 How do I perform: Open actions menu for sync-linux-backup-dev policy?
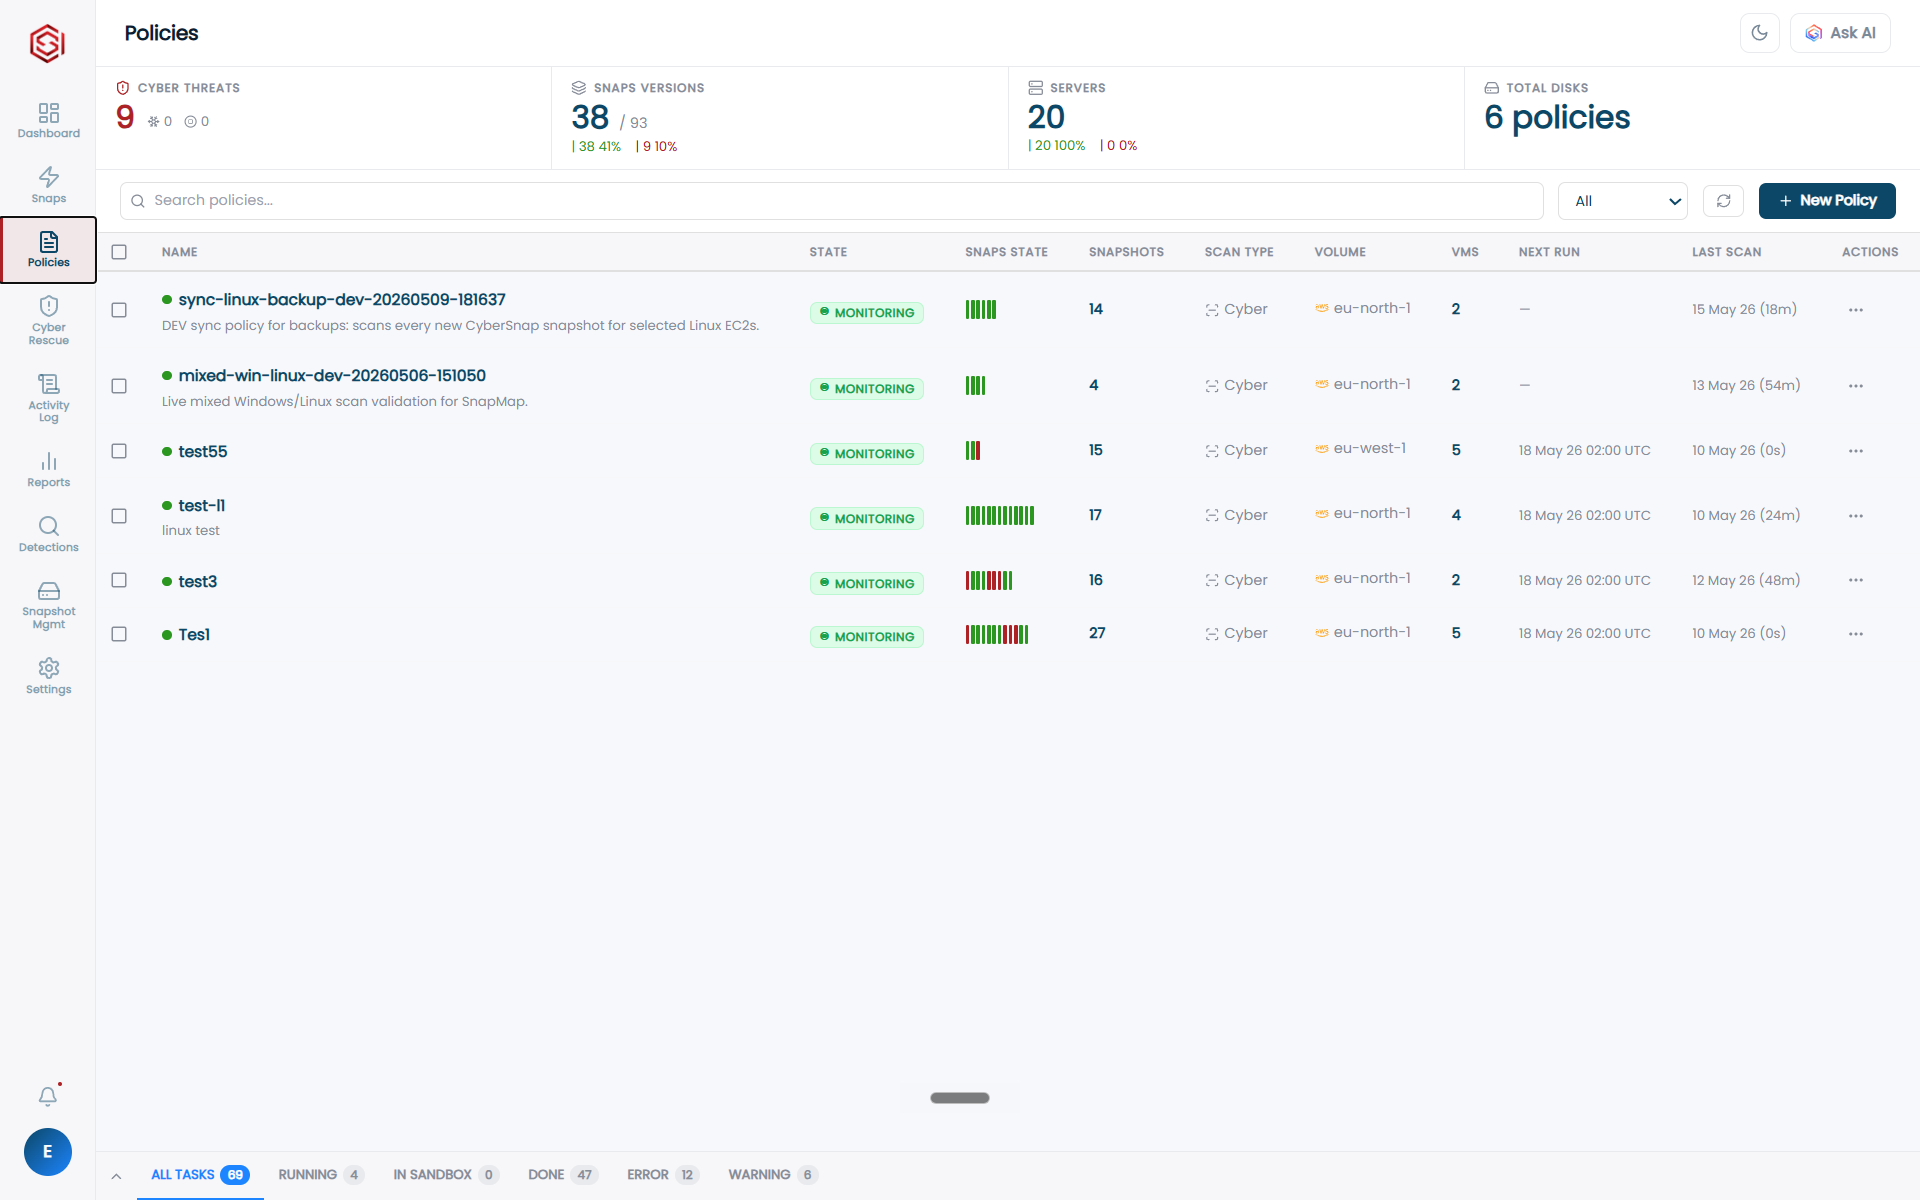[x=1856, y=310]
